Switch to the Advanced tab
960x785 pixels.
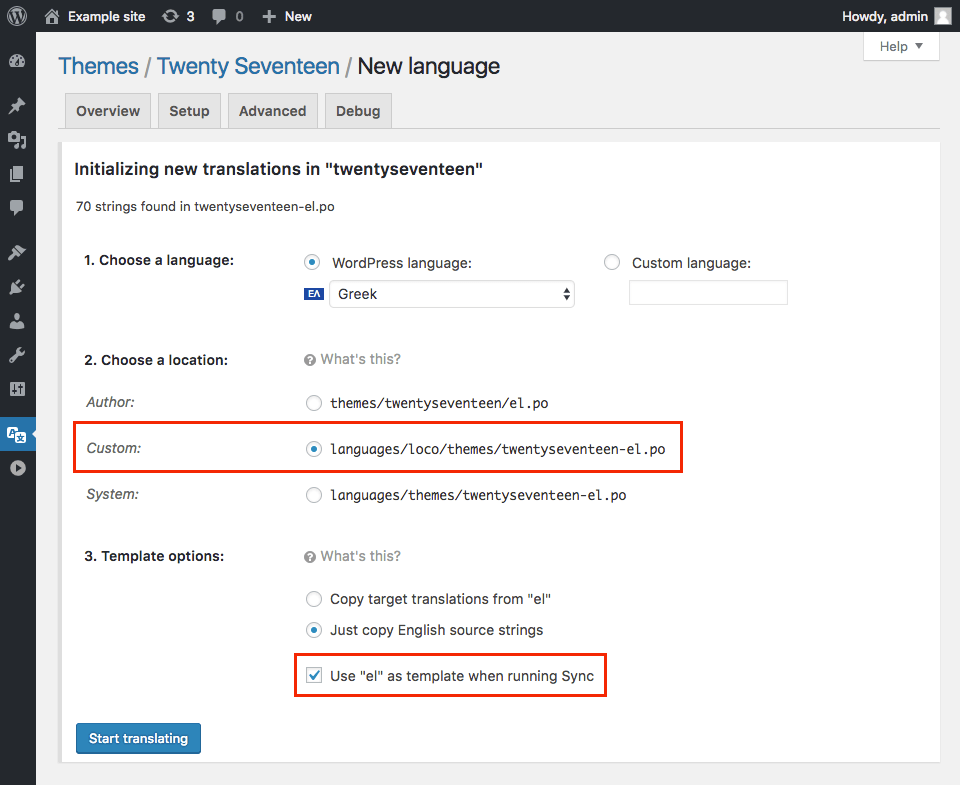(x=272, y=111)
